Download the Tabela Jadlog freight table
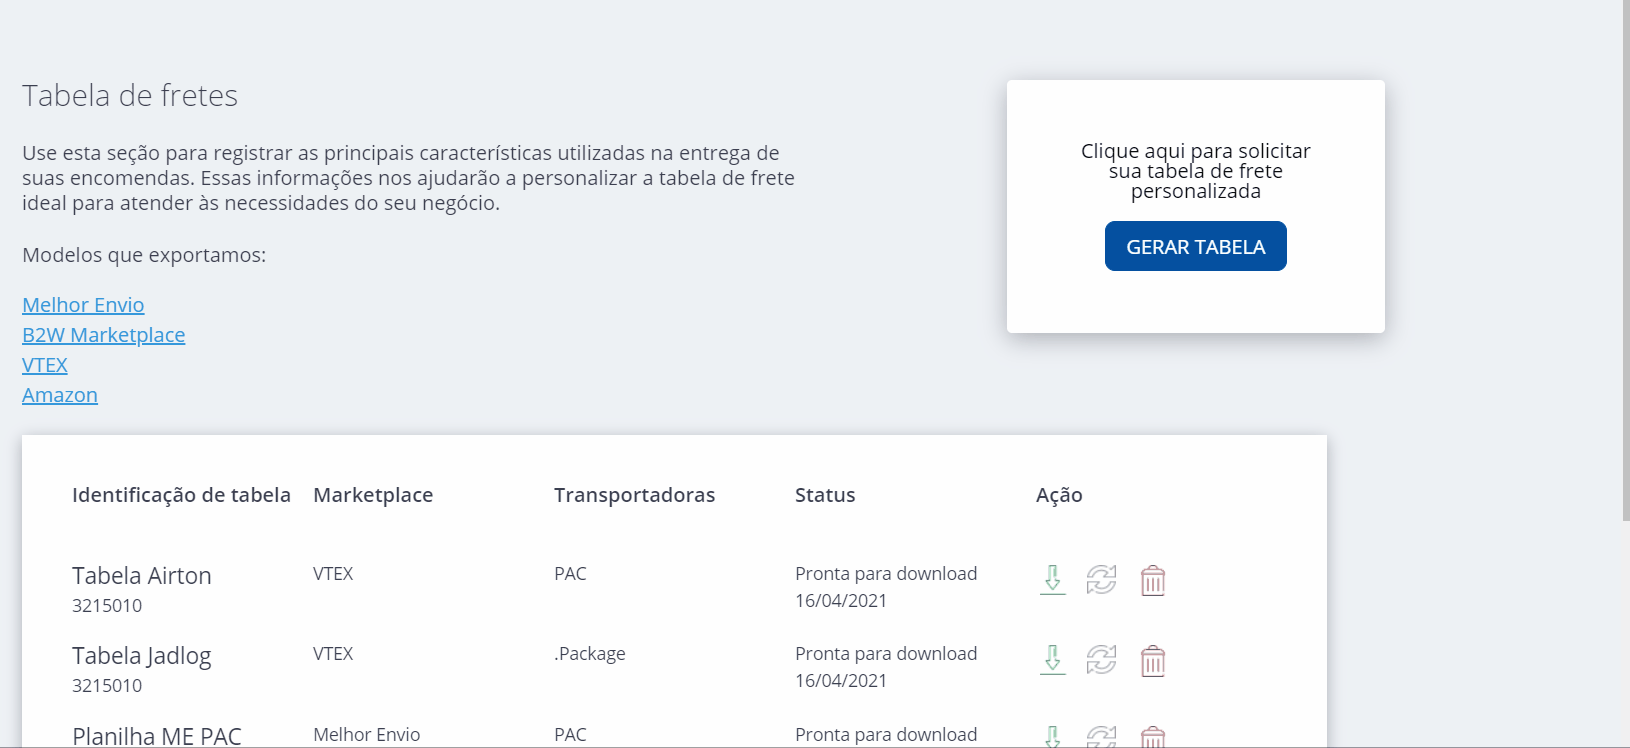This screenshot has height=748, width=1630. pyautogui.click(x=1053, y=660)
